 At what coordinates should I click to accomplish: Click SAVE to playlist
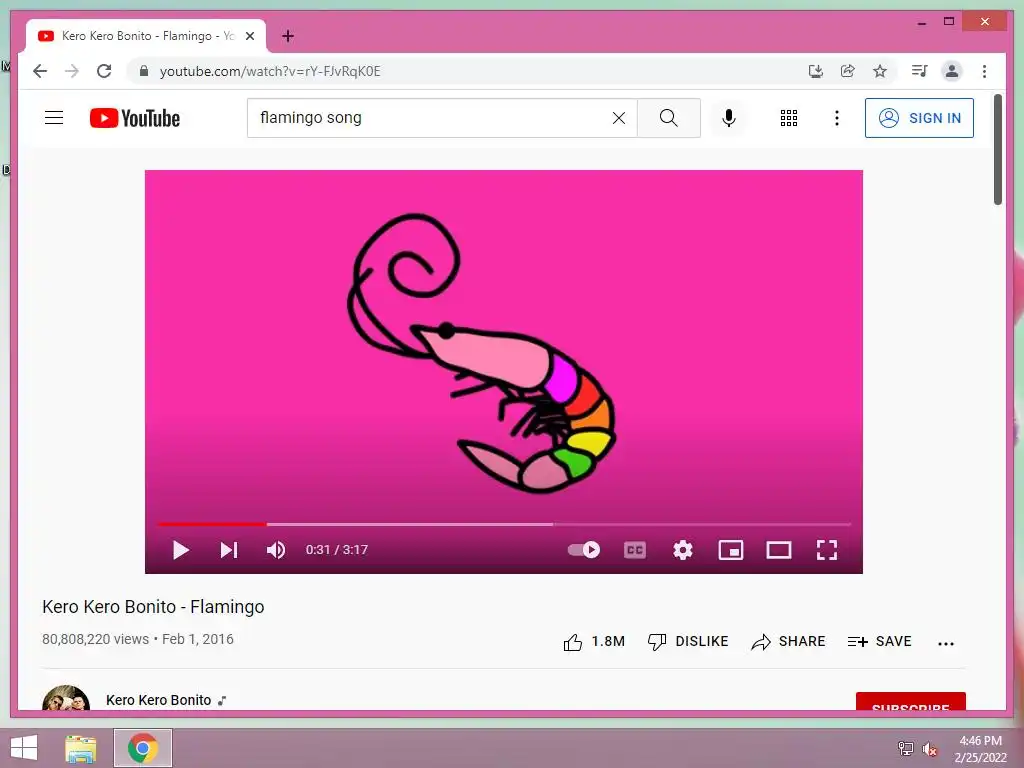[879, 642]
